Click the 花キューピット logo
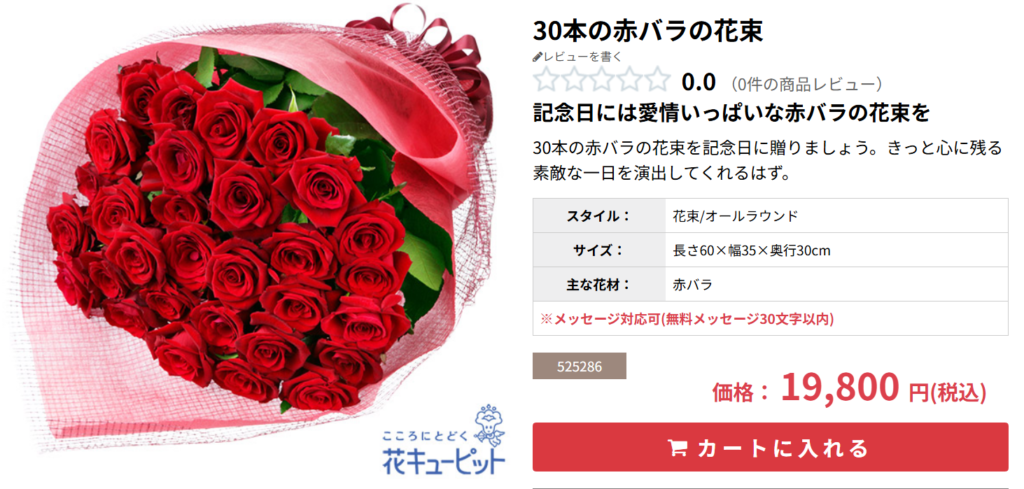 tap(443, 441)
